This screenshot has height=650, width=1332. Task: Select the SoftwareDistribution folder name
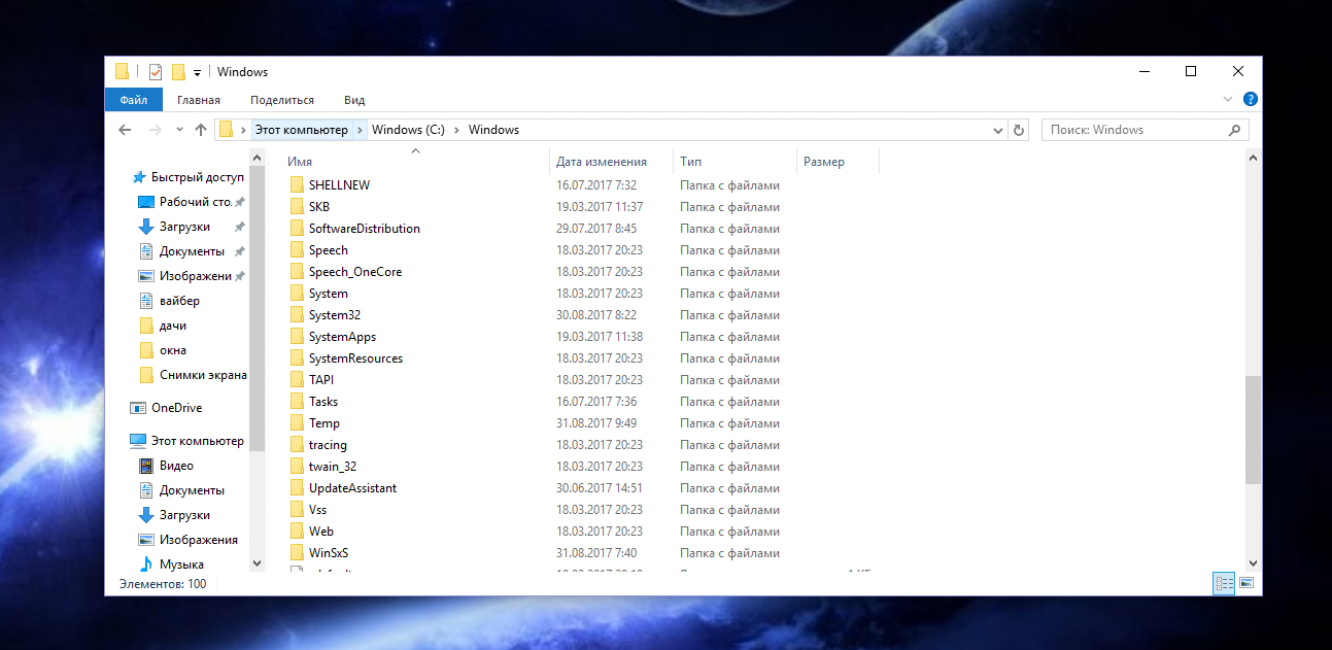coord(364,229)
